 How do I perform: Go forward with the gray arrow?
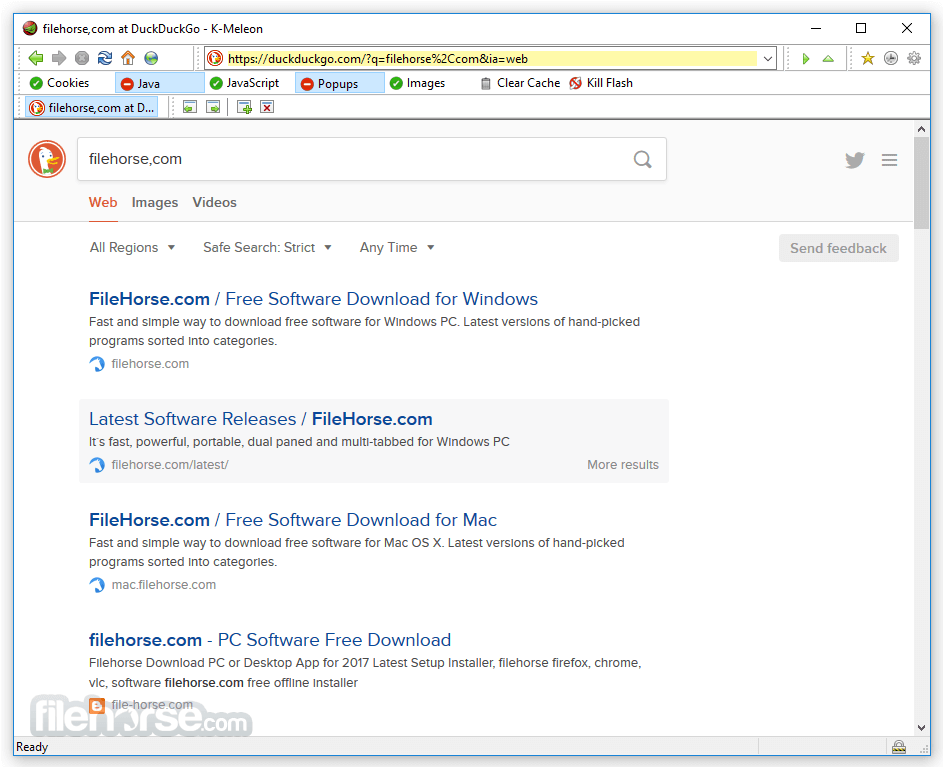coord(58,58)
